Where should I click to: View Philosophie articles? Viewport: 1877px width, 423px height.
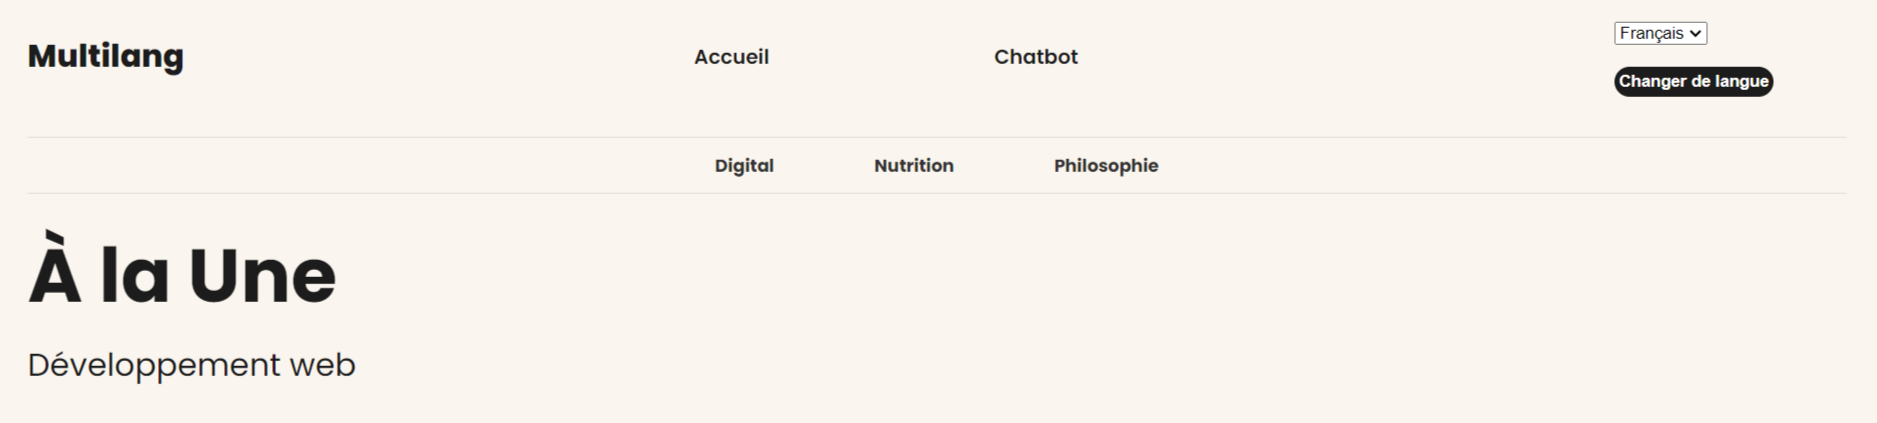[x=1105, y=166]
